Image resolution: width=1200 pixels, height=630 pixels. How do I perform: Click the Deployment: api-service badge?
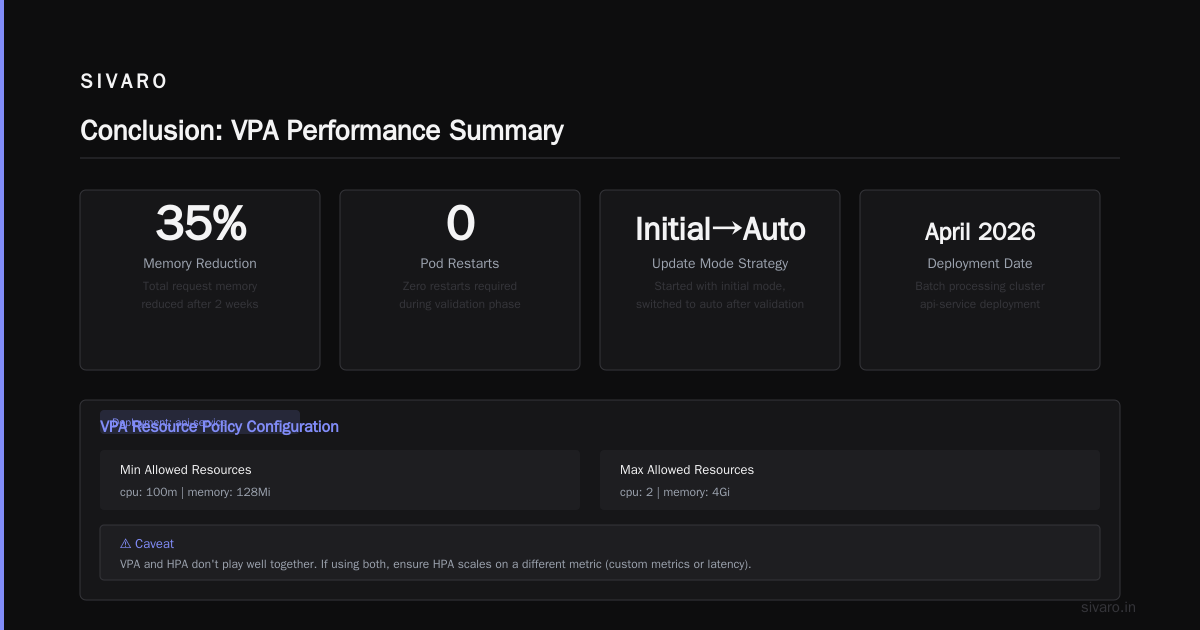click(x=200, y=421)
